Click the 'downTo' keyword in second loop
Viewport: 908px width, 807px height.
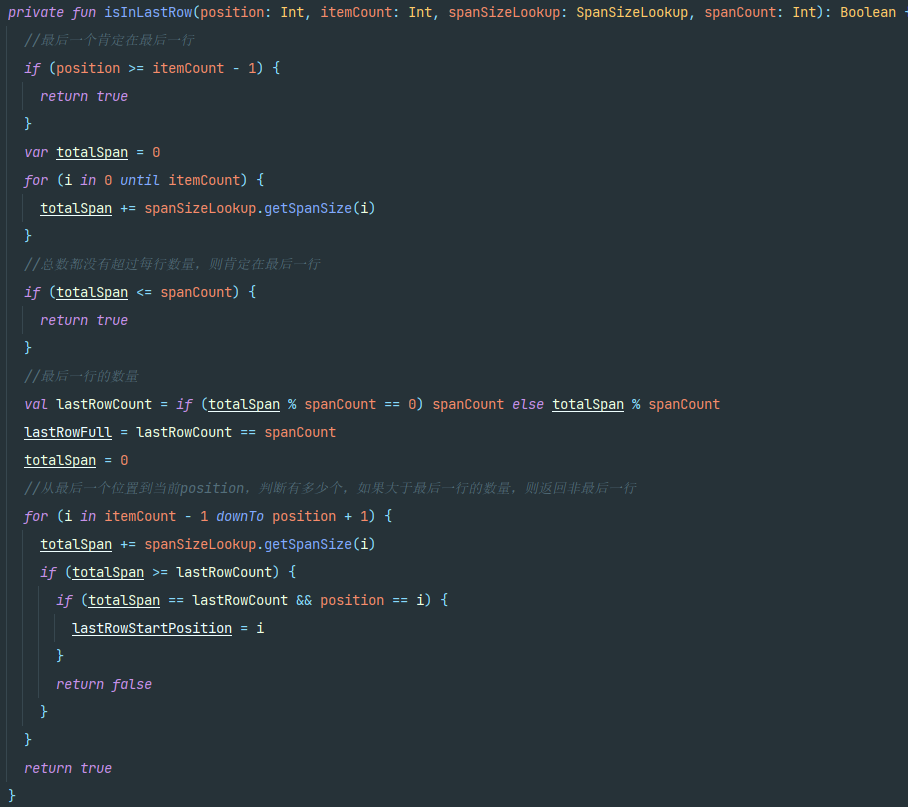pos(240,516)
